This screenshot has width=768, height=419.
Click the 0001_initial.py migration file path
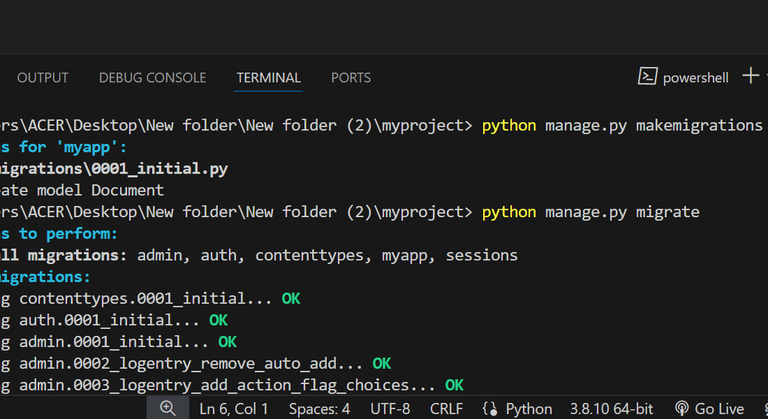pyautogui.click(x=114, y=169)
